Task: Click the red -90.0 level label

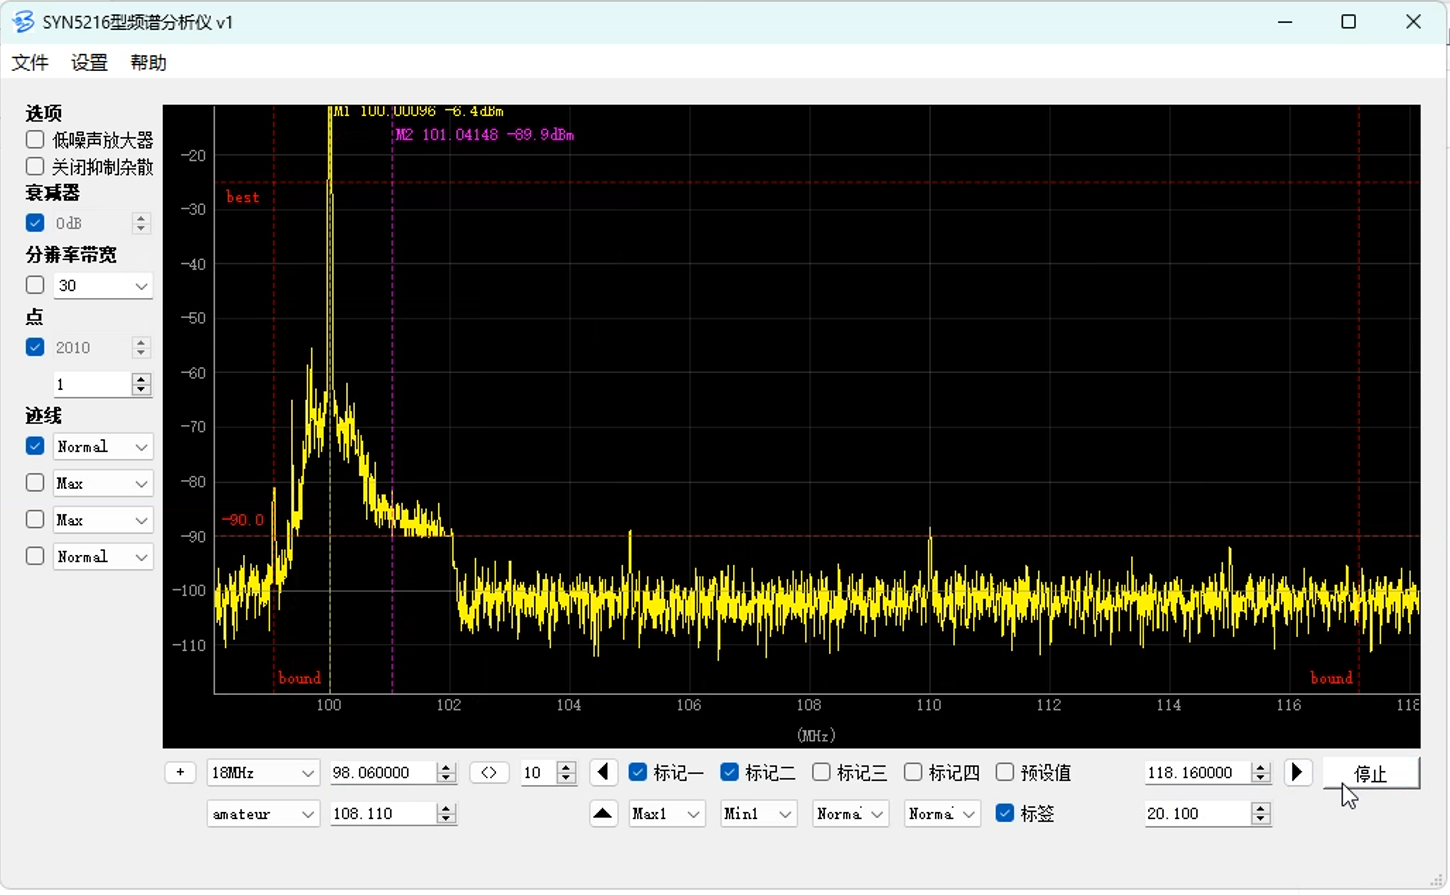Action: point(243,519)
